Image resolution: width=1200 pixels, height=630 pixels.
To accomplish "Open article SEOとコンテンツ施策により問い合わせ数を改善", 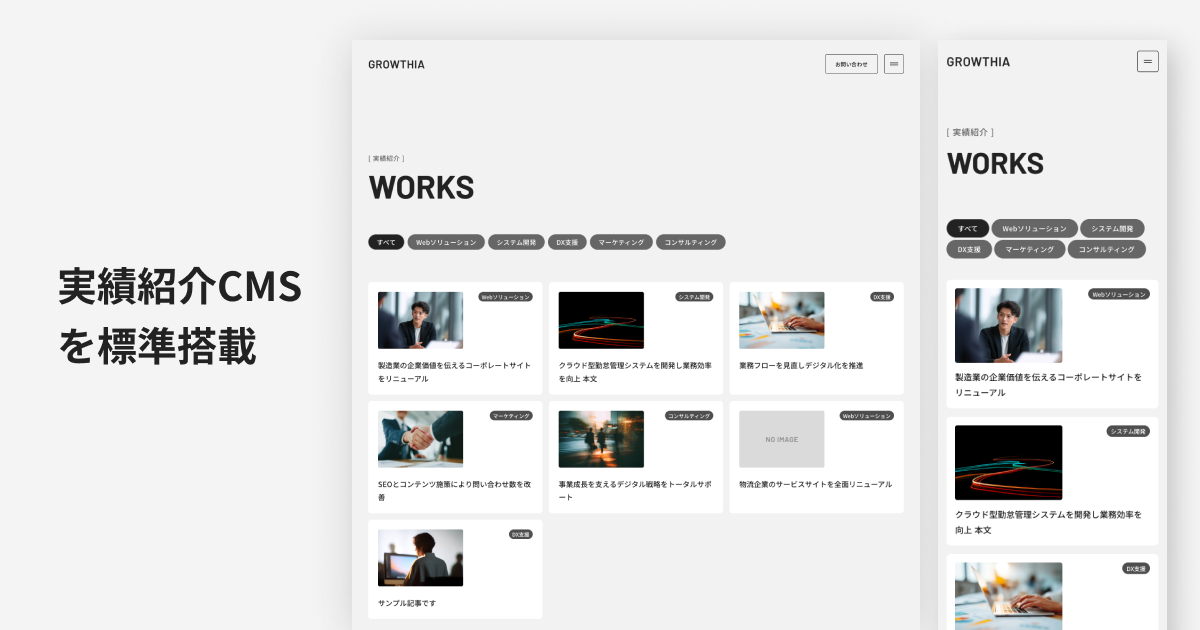I will click(455, 491).
